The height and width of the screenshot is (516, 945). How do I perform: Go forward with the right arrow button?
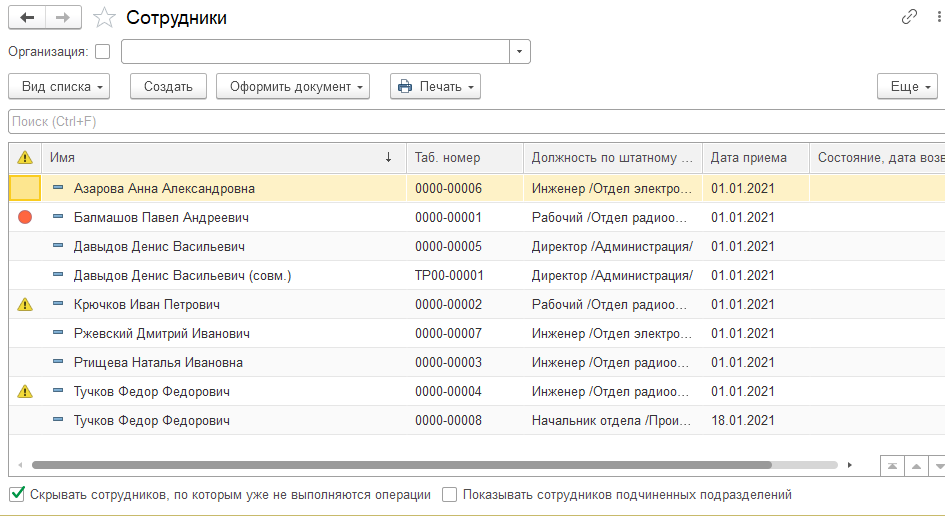click(x=62, y=18)
